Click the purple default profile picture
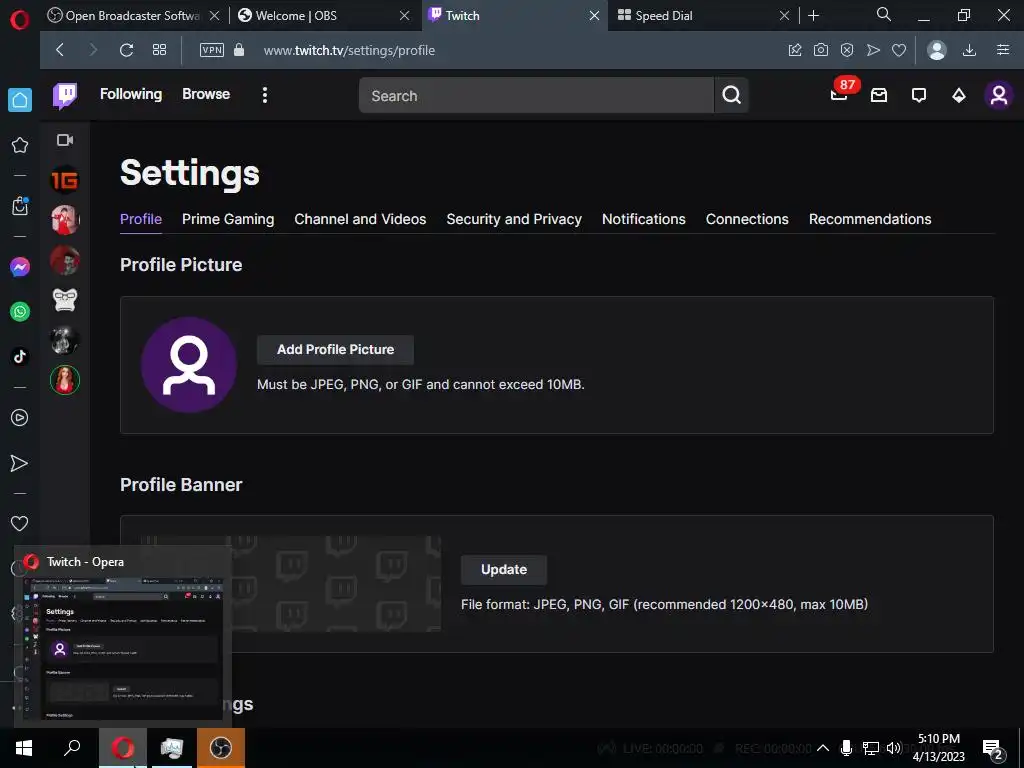Screen dimensions: 1024x768 click(189, 364)
